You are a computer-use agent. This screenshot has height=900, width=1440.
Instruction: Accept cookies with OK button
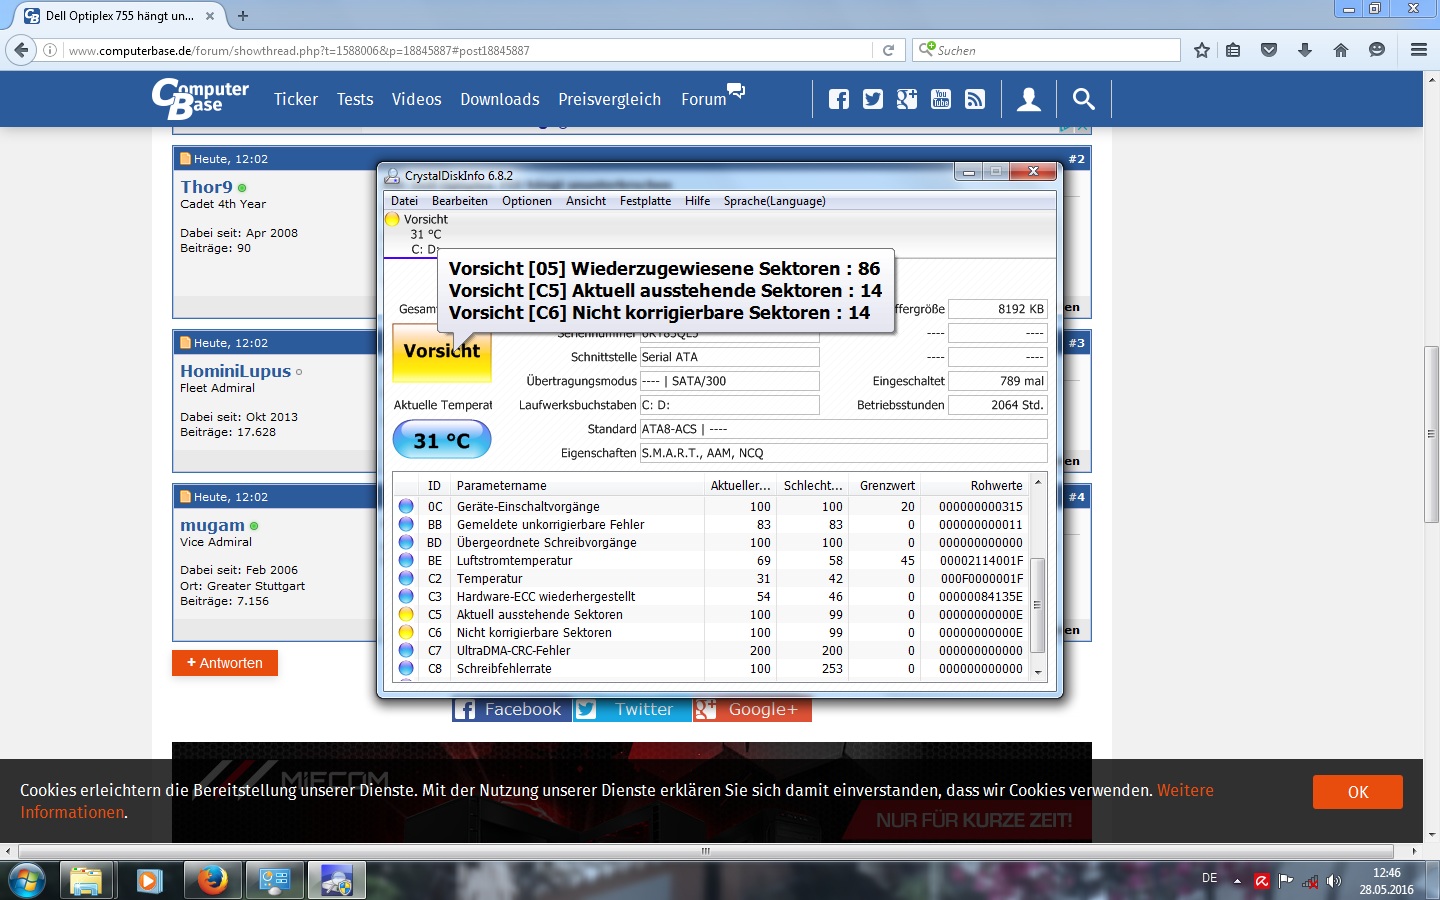[1357, 792]
